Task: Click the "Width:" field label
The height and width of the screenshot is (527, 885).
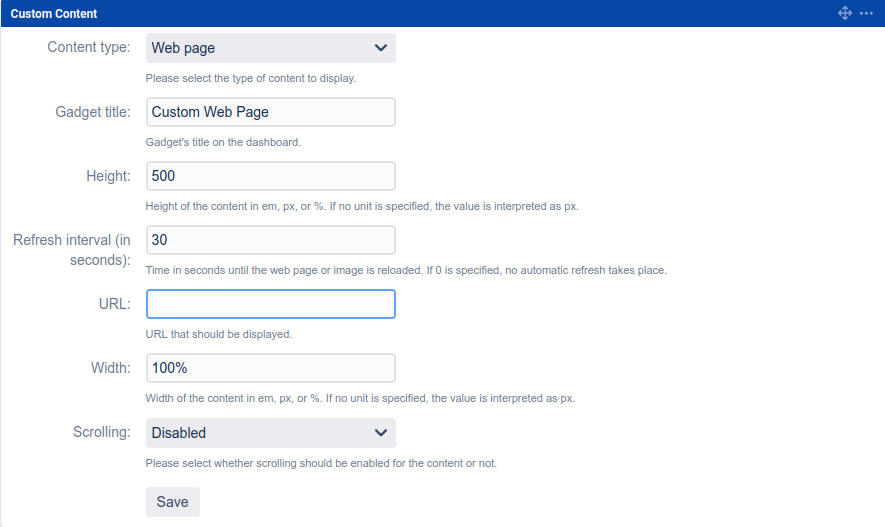Action: pos(110,368)
